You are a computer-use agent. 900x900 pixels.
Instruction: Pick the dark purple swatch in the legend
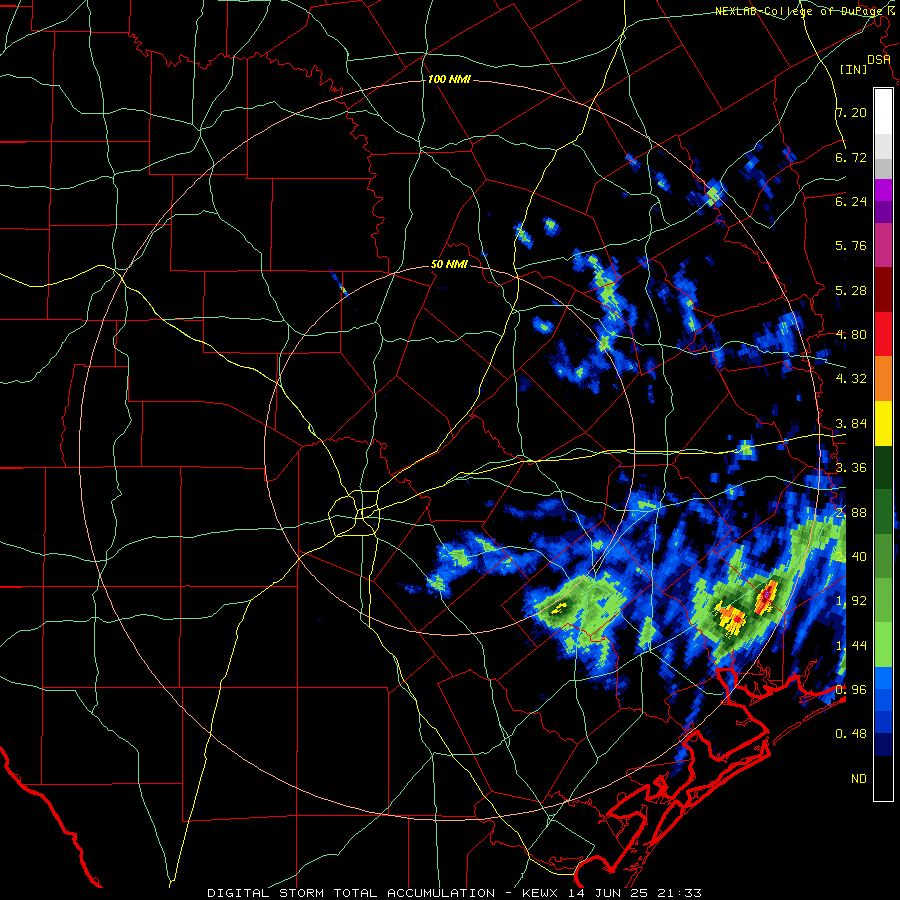coord(883,212)
